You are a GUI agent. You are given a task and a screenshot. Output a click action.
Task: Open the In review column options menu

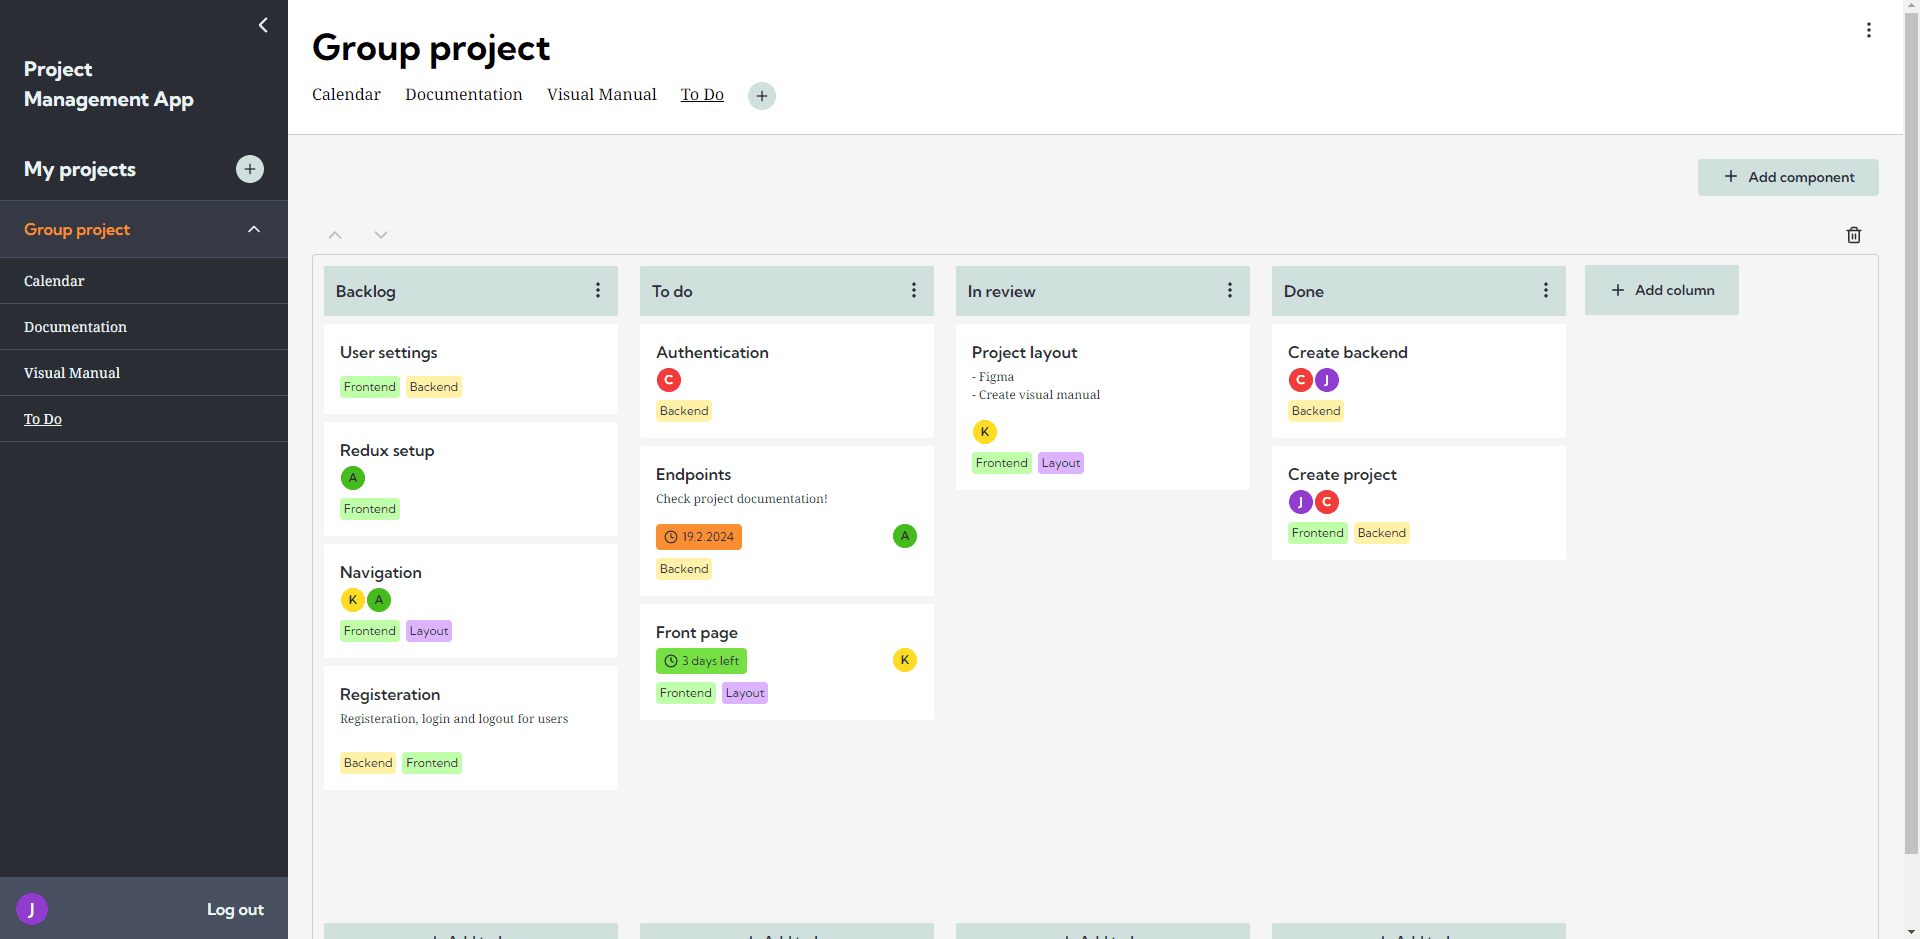click(x=1229, y=290)
